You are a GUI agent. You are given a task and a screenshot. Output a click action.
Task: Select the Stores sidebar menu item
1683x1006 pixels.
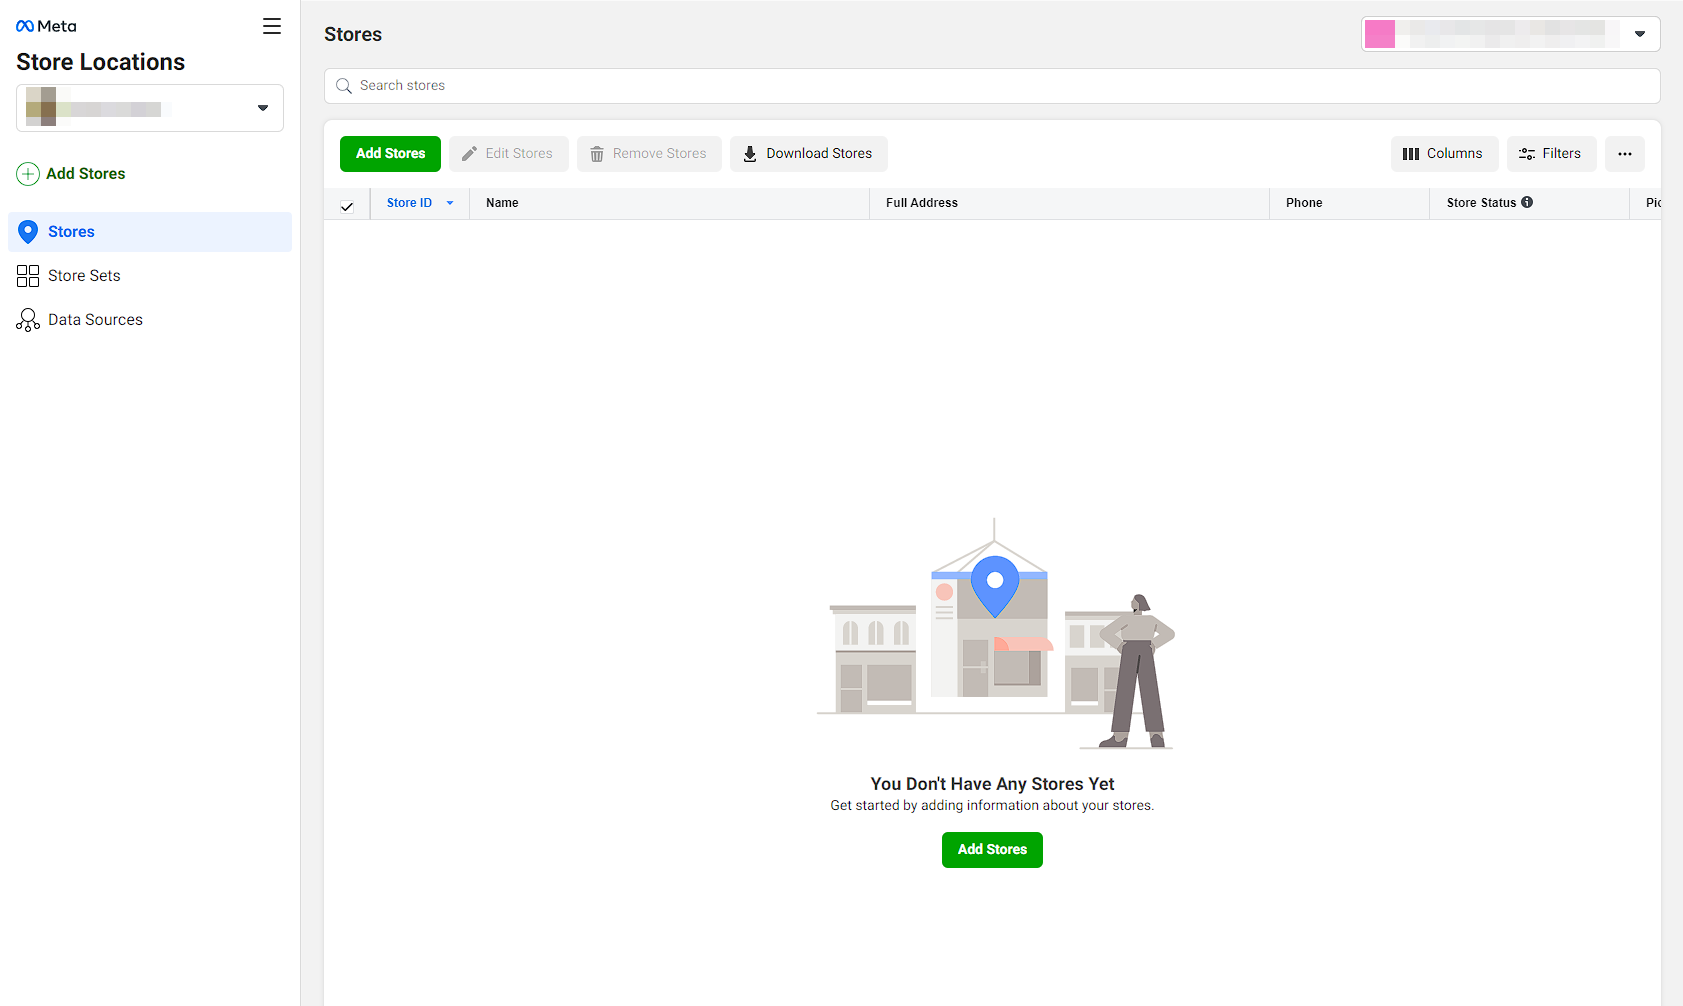[x=70, y=231]
